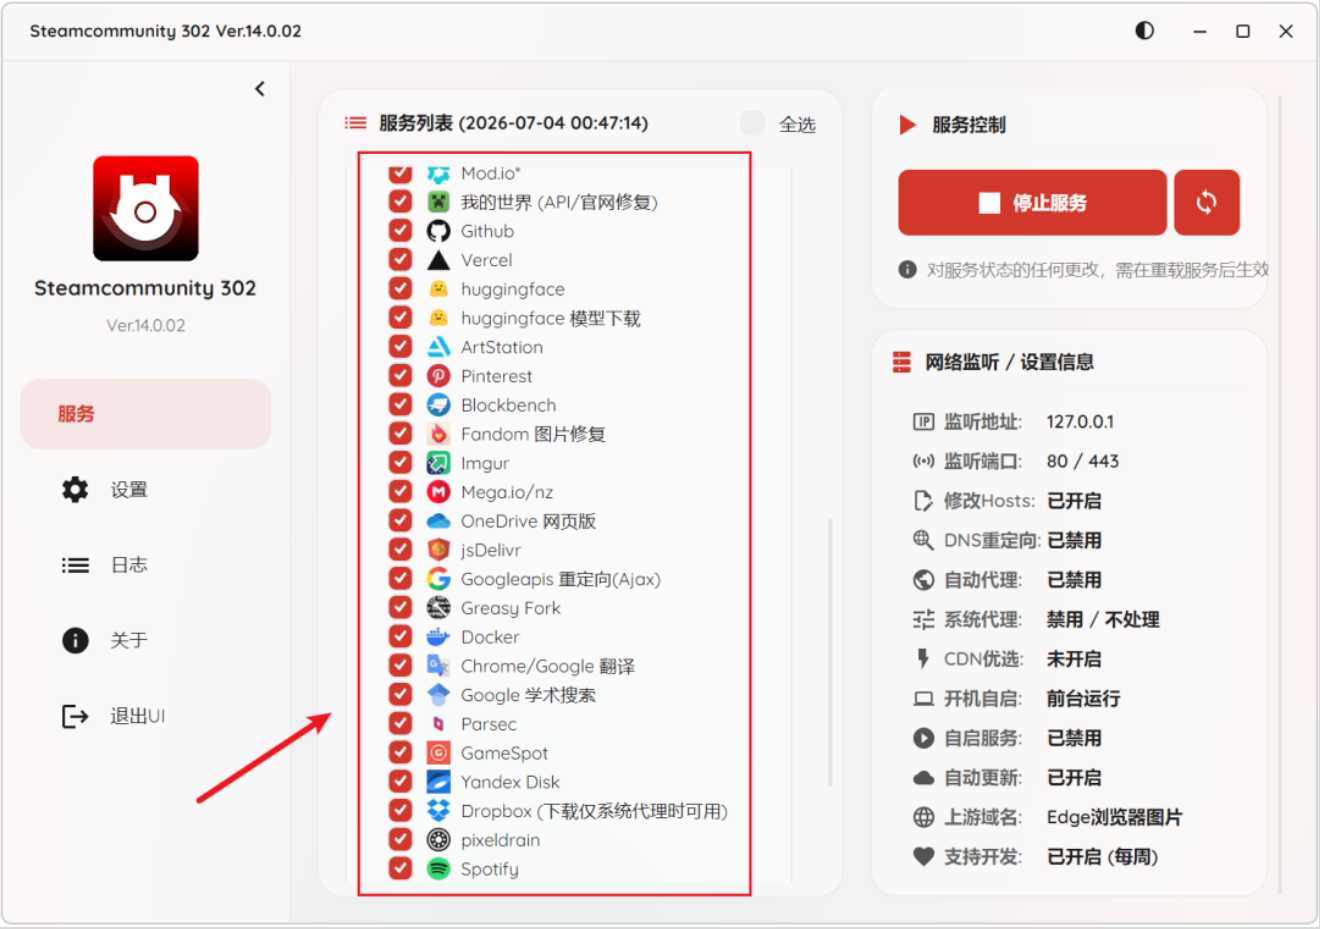Uncheck the huggingface 模型下载 checkbox
1320x929 pixels.
tap(400, 318)
